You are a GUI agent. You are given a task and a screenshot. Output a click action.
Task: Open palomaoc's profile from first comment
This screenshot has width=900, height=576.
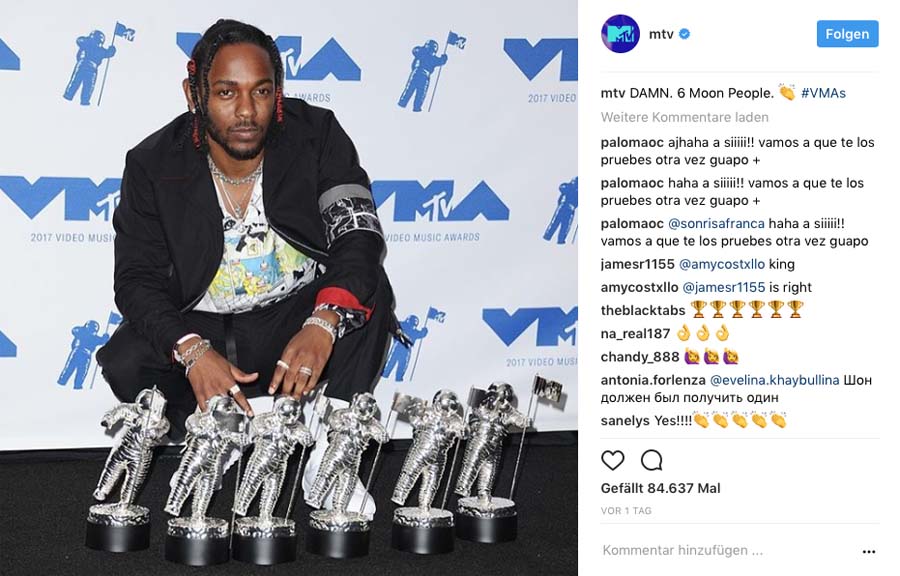point(632,142)
